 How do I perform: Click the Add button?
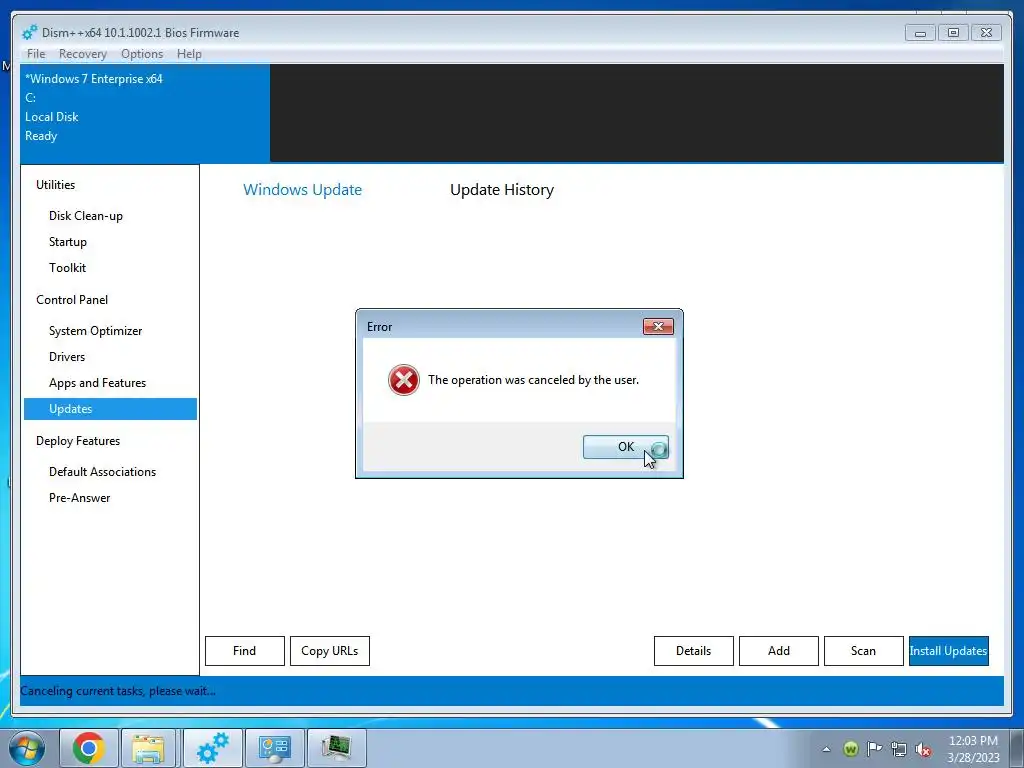tap(778, 651)
